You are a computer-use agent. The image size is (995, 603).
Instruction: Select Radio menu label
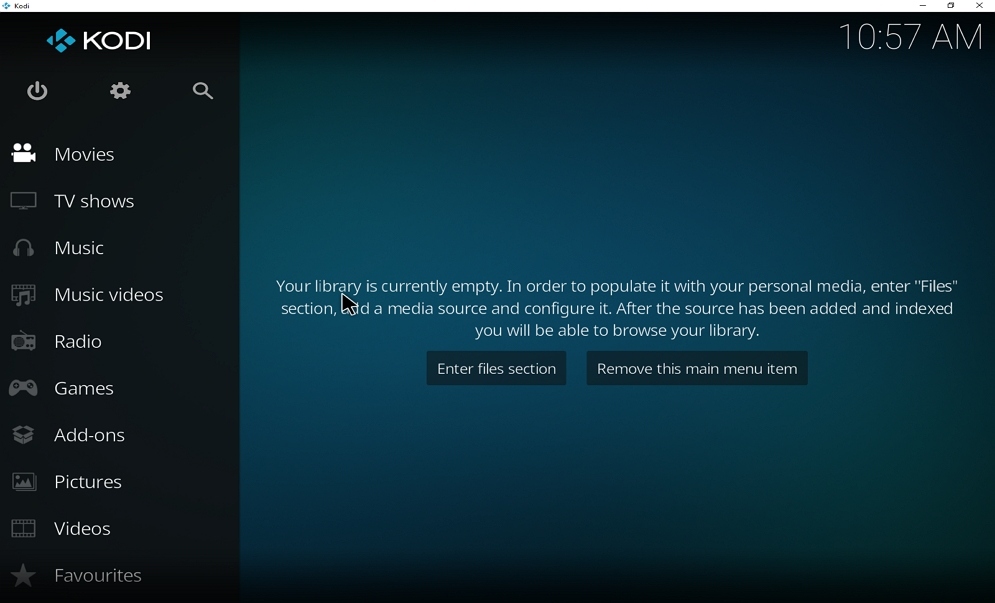click(x=78, y=341)
